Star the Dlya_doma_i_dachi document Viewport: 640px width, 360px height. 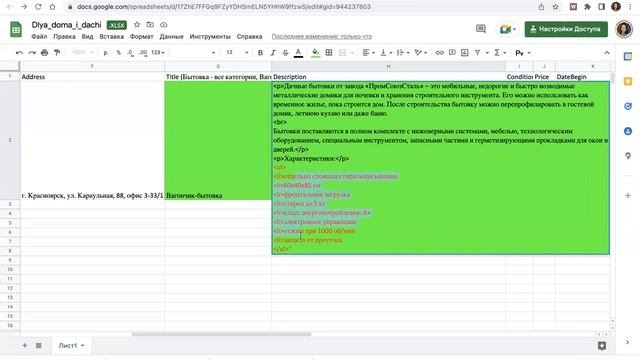point(137,25)
